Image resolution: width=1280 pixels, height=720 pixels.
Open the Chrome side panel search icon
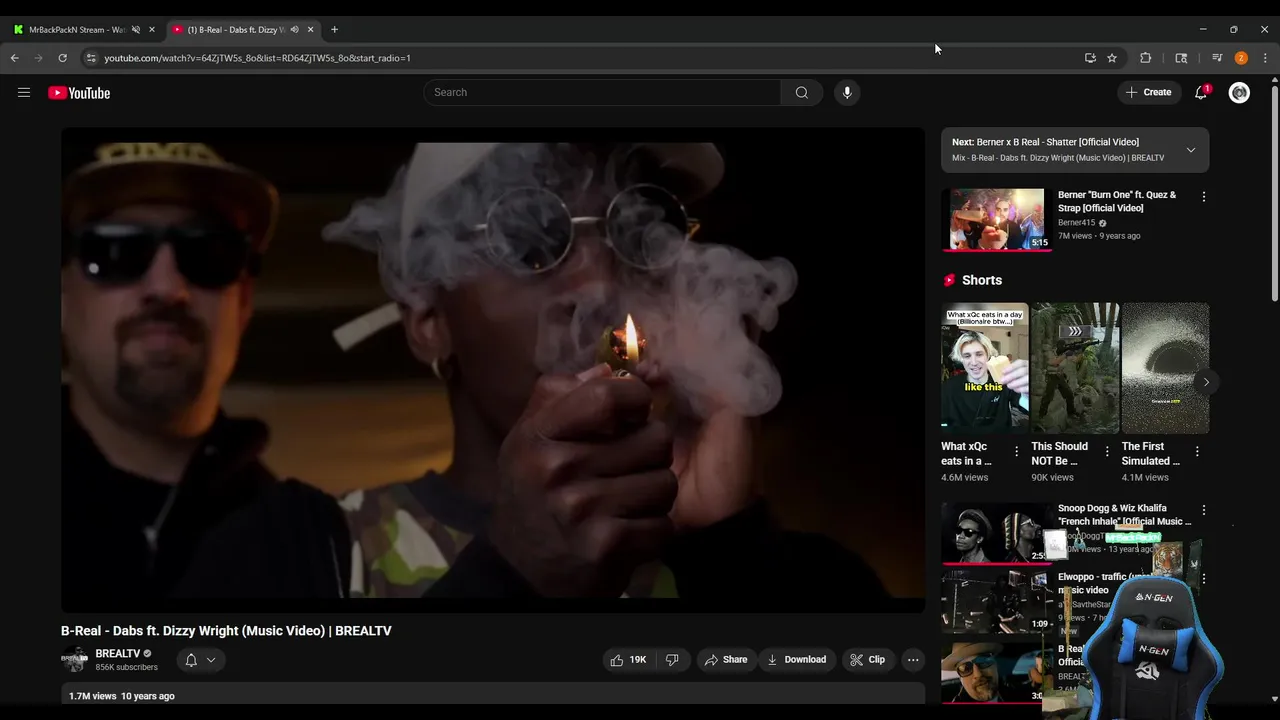(1181, 58)
